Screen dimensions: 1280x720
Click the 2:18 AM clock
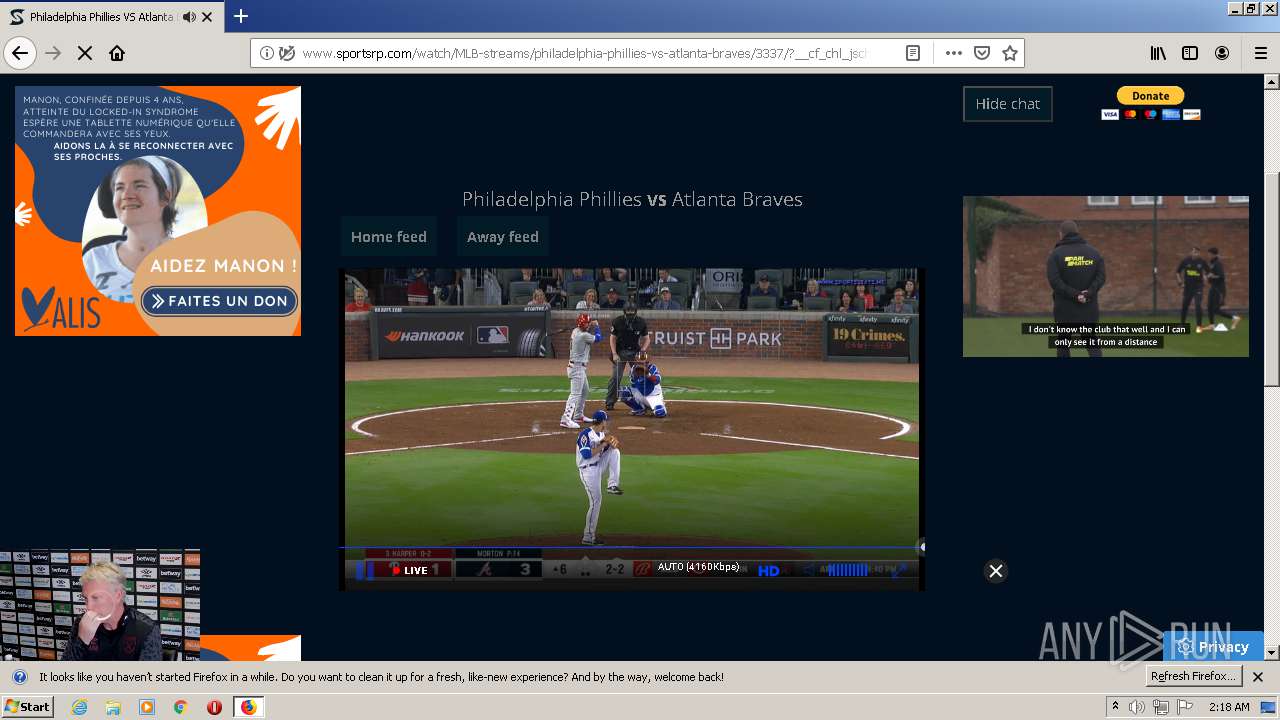tap(1229, 707)
